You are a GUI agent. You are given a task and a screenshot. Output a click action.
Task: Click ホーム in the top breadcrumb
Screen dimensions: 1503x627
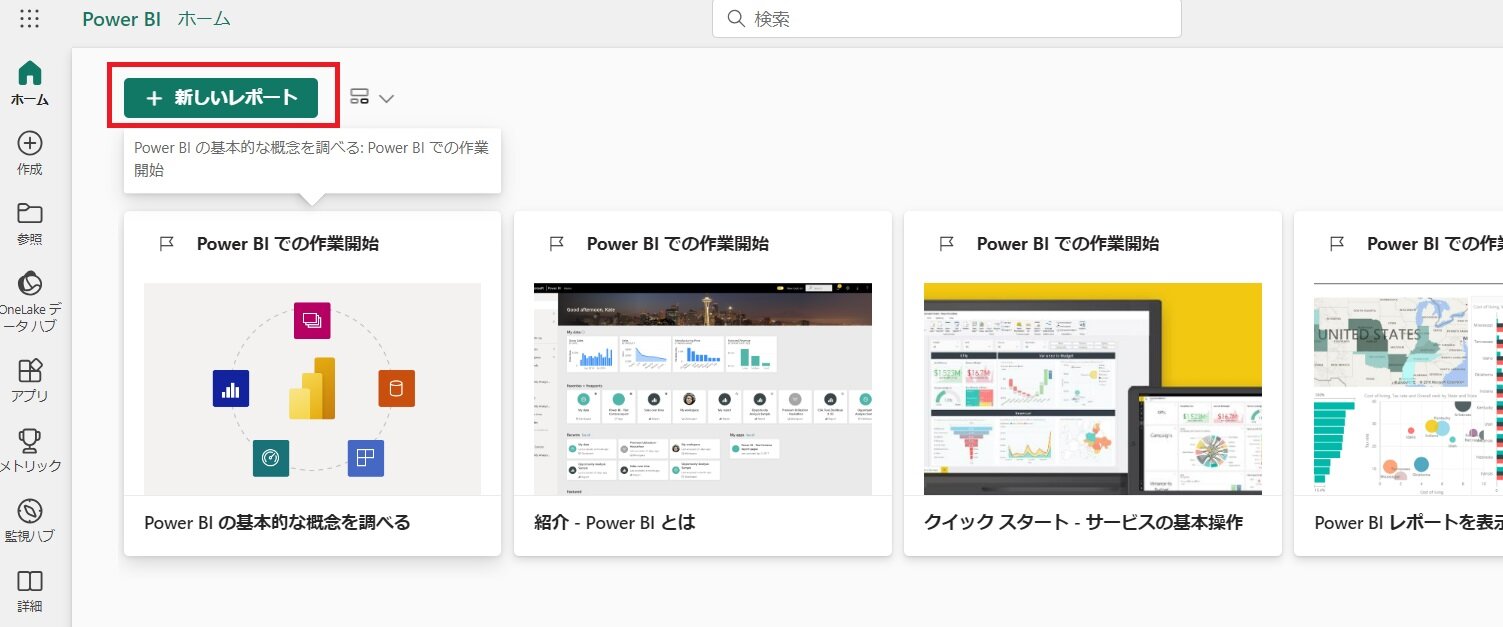tap(204, 18)
